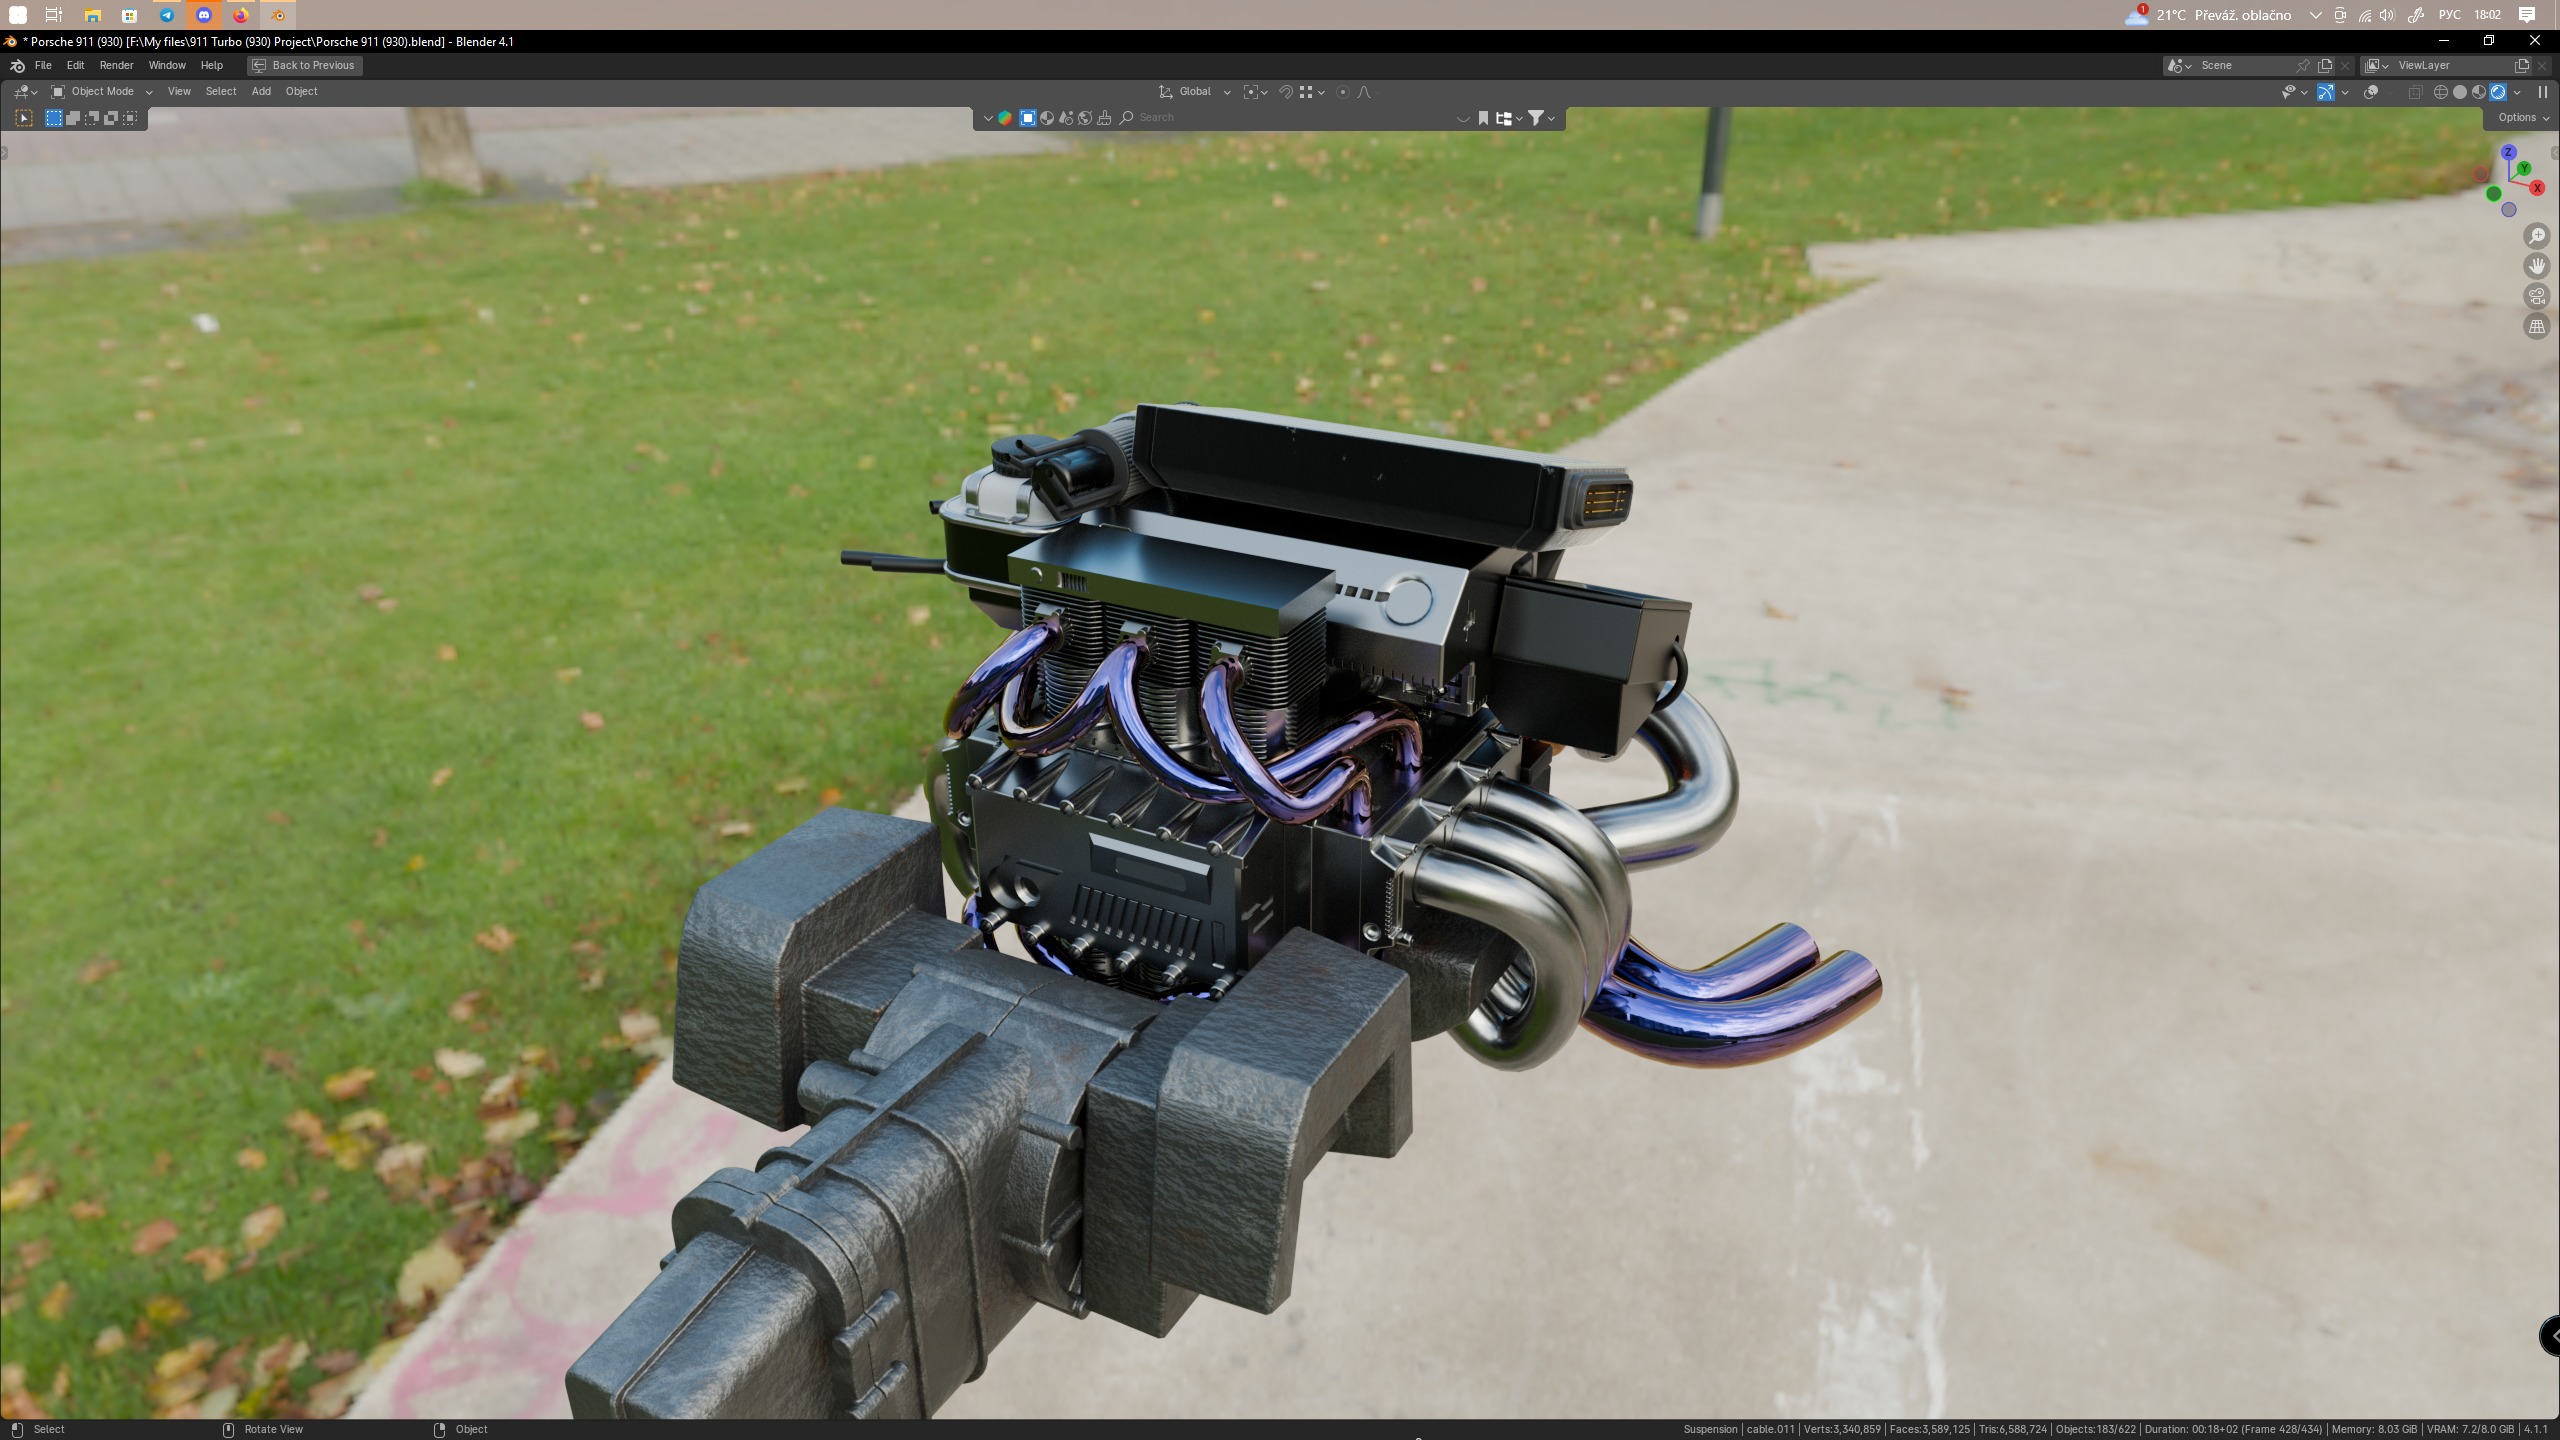2560x1440 pixels.
Task: Toggle viewport gizmos display
Action: tap(2326, 92)
